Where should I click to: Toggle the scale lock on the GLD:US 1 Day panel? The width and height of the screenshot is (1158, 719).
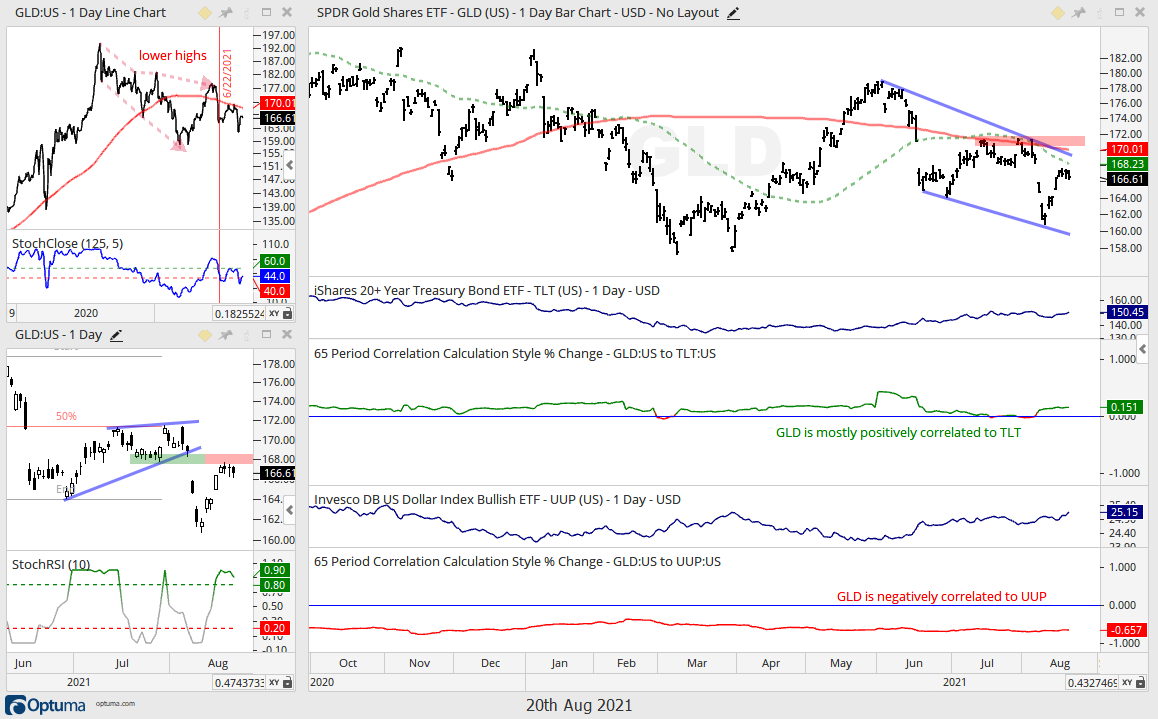pos(287,683)
